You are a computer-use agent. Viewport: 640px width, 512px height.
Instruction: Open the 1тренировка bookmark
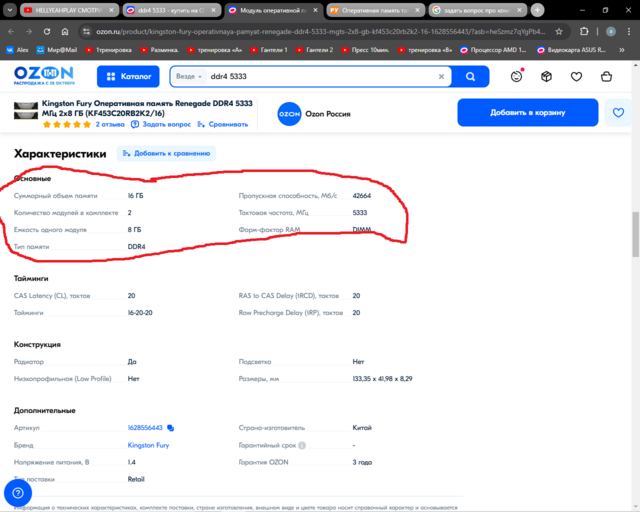coord(109,50)
